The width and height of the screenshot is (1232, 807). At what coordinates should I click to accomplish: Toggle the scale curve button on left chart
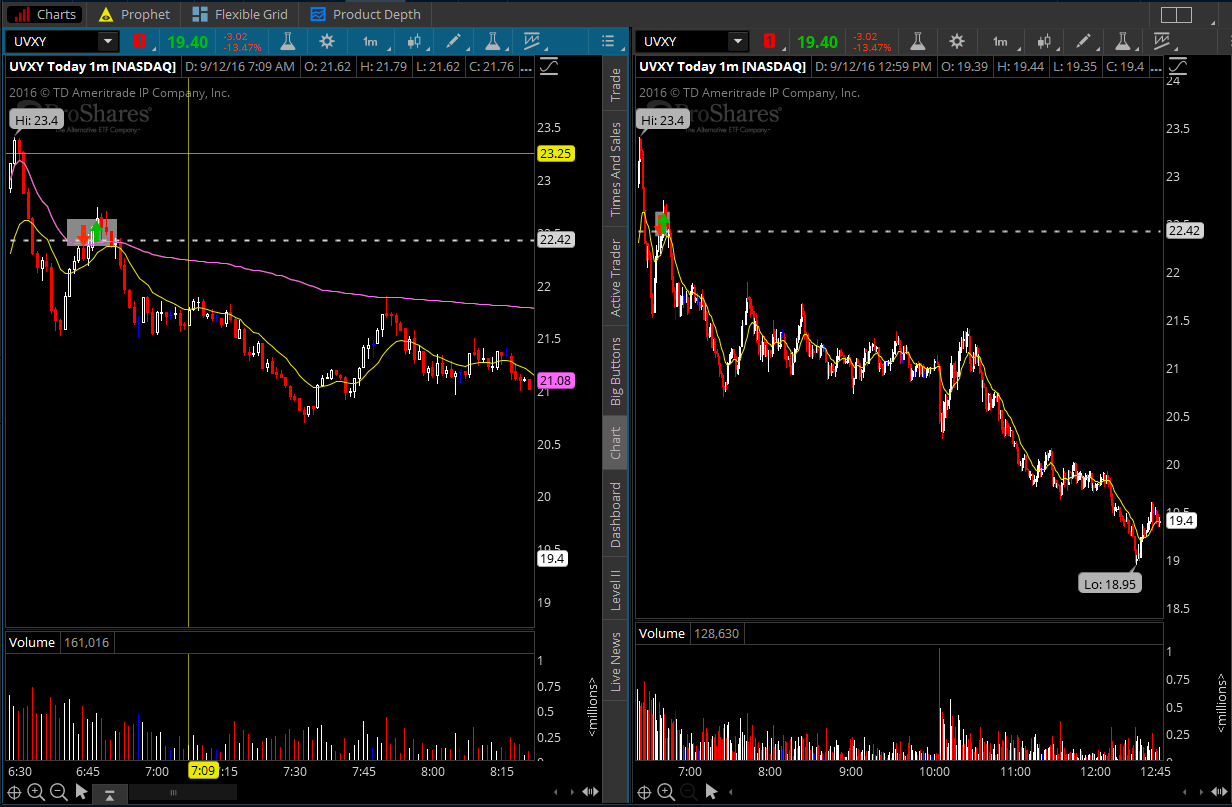pyautogui.click(x=549, y=66)
